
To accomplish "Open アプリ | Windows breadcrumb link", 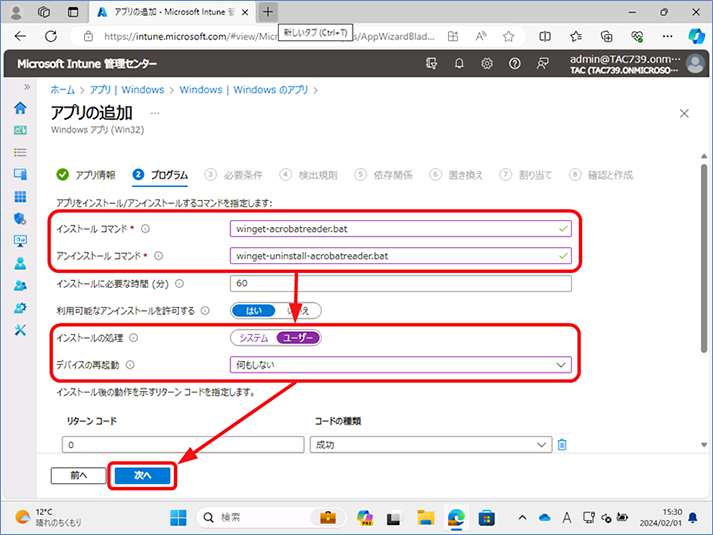I will point(127,90).
